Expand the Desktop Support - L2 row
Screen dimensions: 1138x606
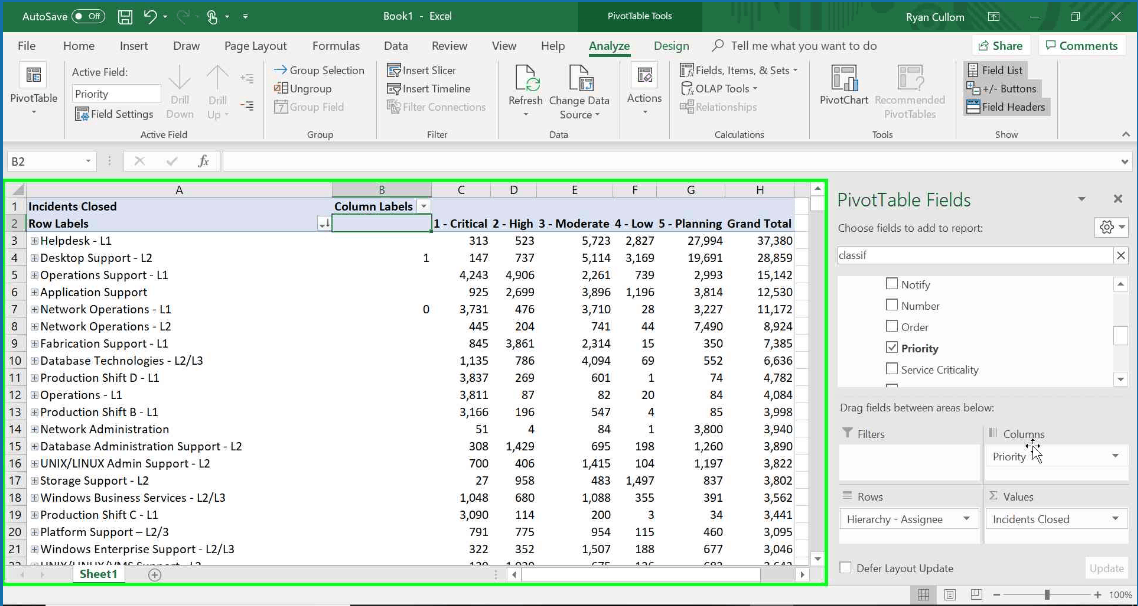[x=34, y=258]
